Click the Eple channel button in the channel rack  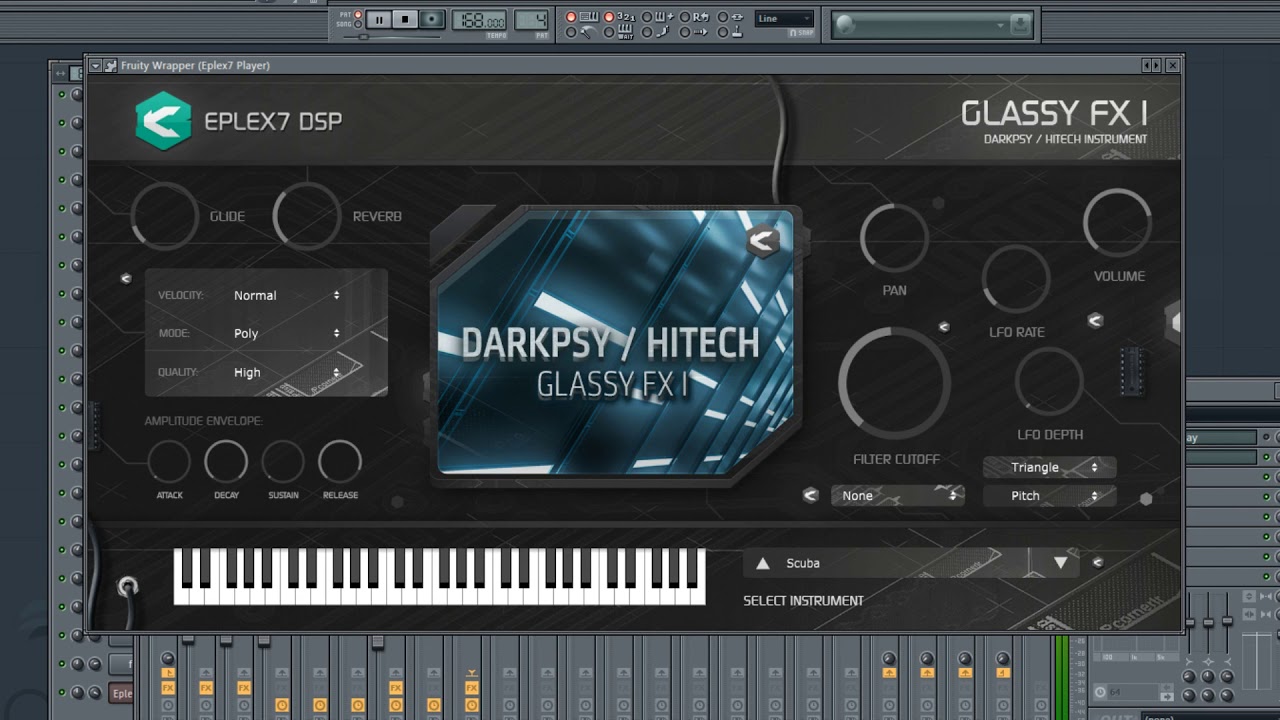(121, 693)
